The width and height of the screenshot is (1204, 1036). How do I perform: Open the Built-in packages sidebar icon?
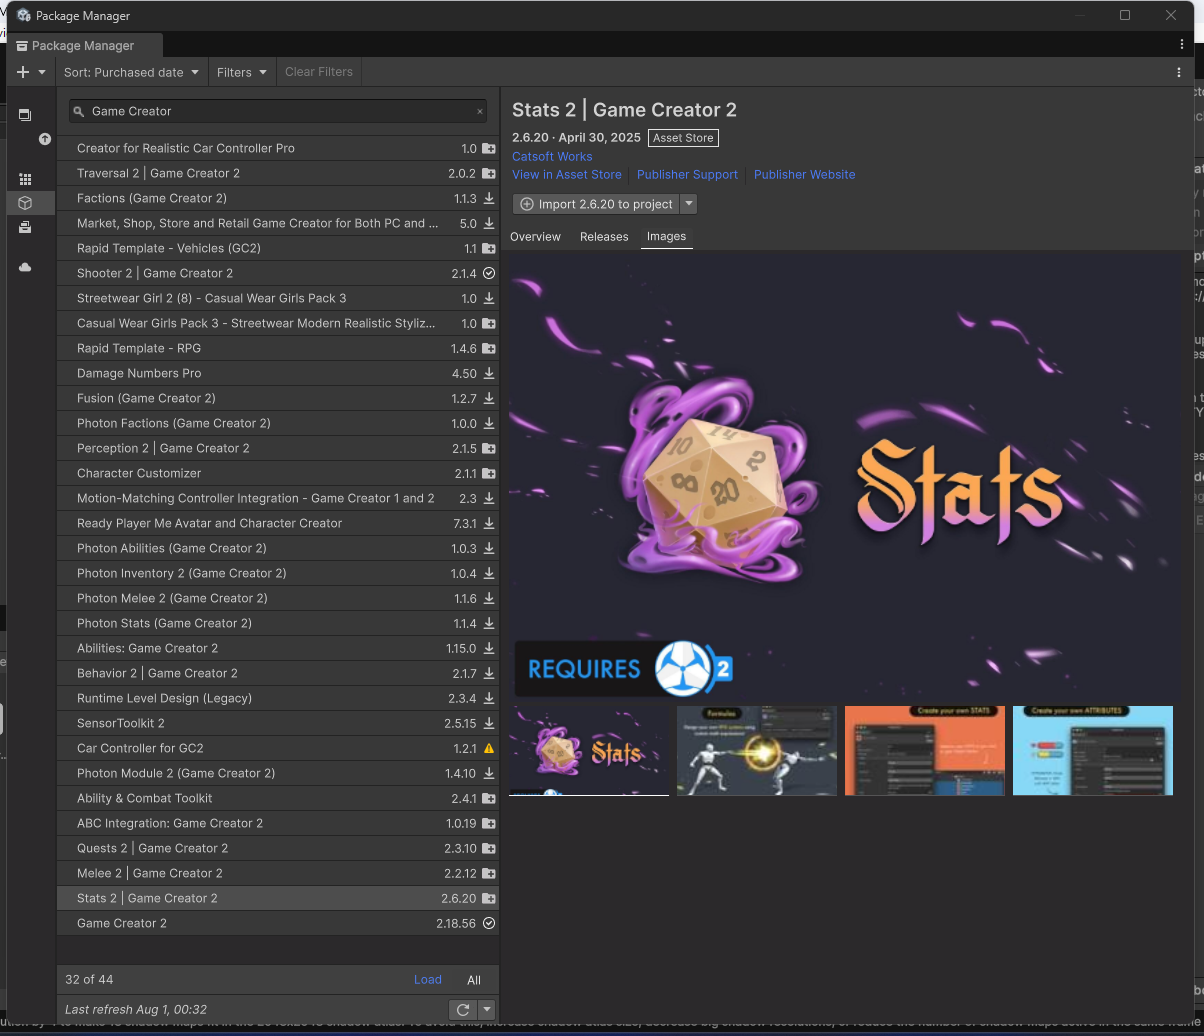pyautogui.click(x=25, y=227)
